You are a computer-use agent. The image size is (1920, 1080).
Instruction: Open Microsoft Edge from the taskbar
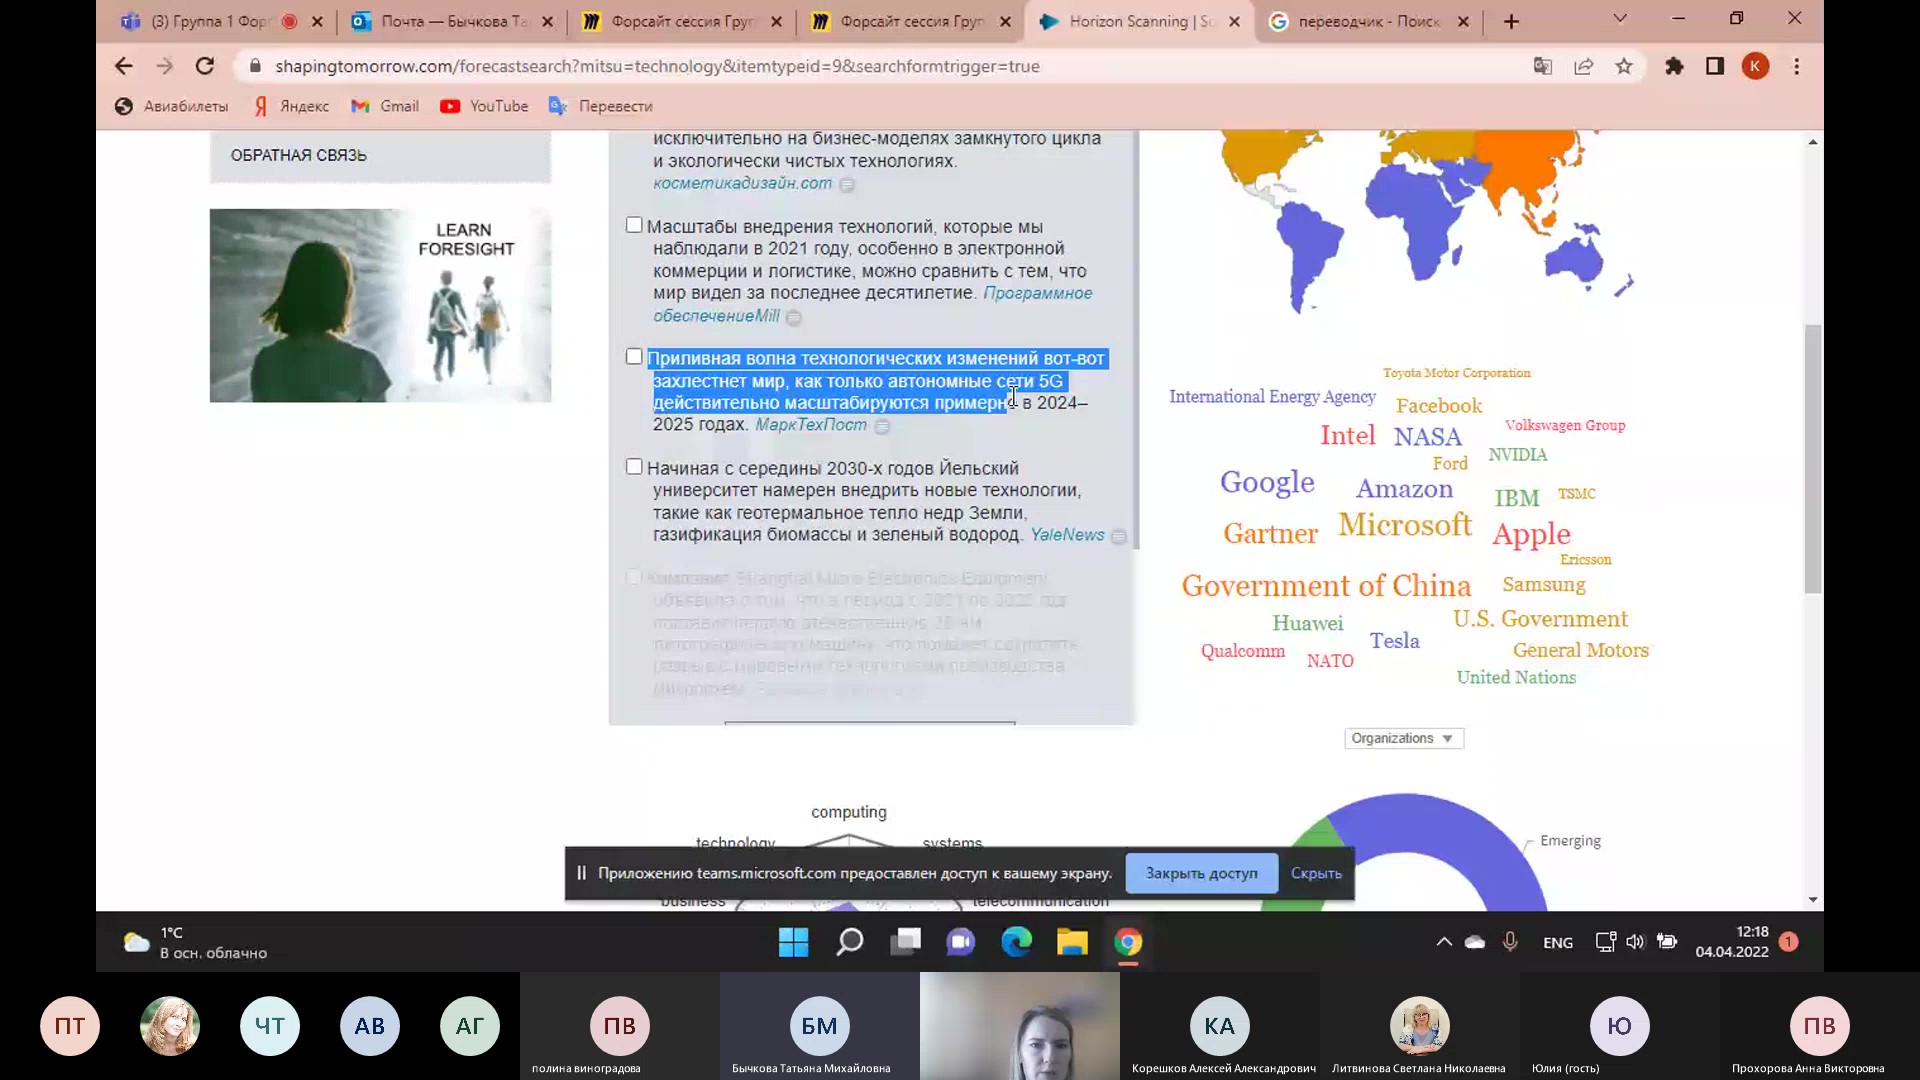[1017, 942]
